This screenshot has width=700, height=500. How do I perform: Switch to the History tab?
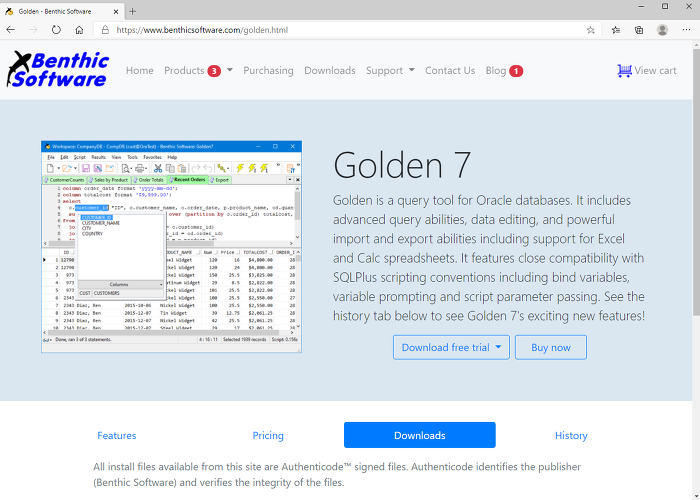pos(571,435)
